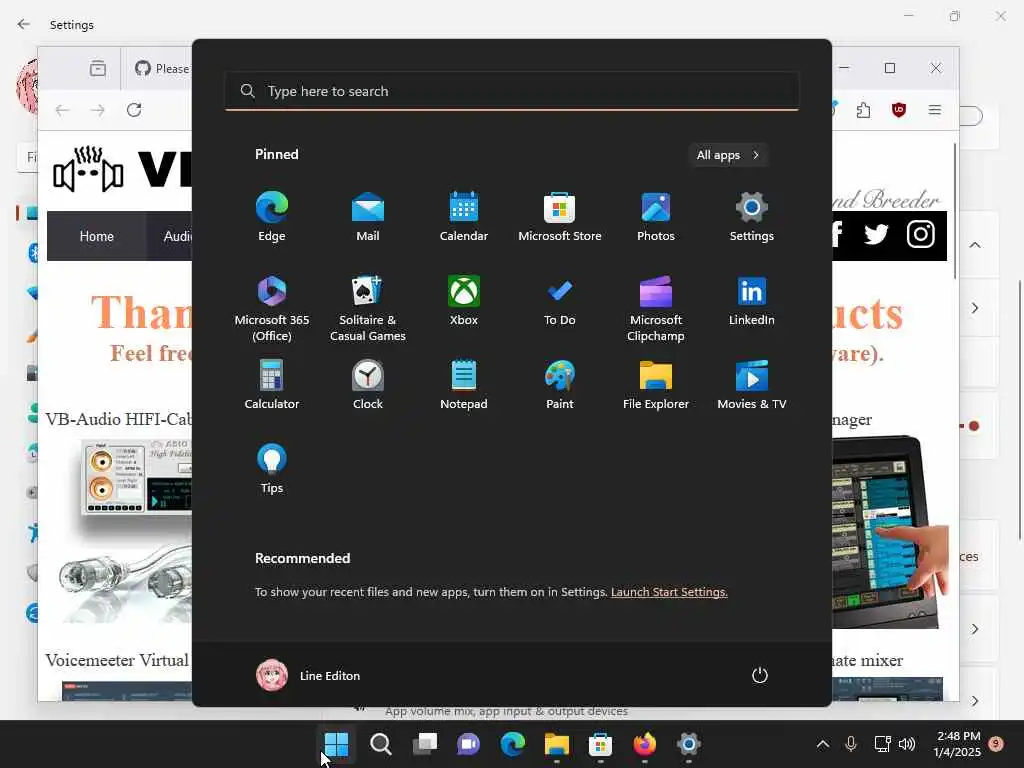Open taskbar Search
The width and height of the screenshot is (1024, 768).
pyautogui.click(x=381, y=744)
